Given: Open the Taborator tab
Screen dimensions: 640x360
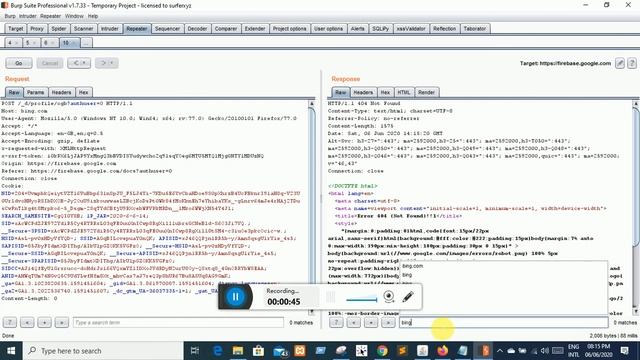Looking at the screenshot, I should point(475,29).
